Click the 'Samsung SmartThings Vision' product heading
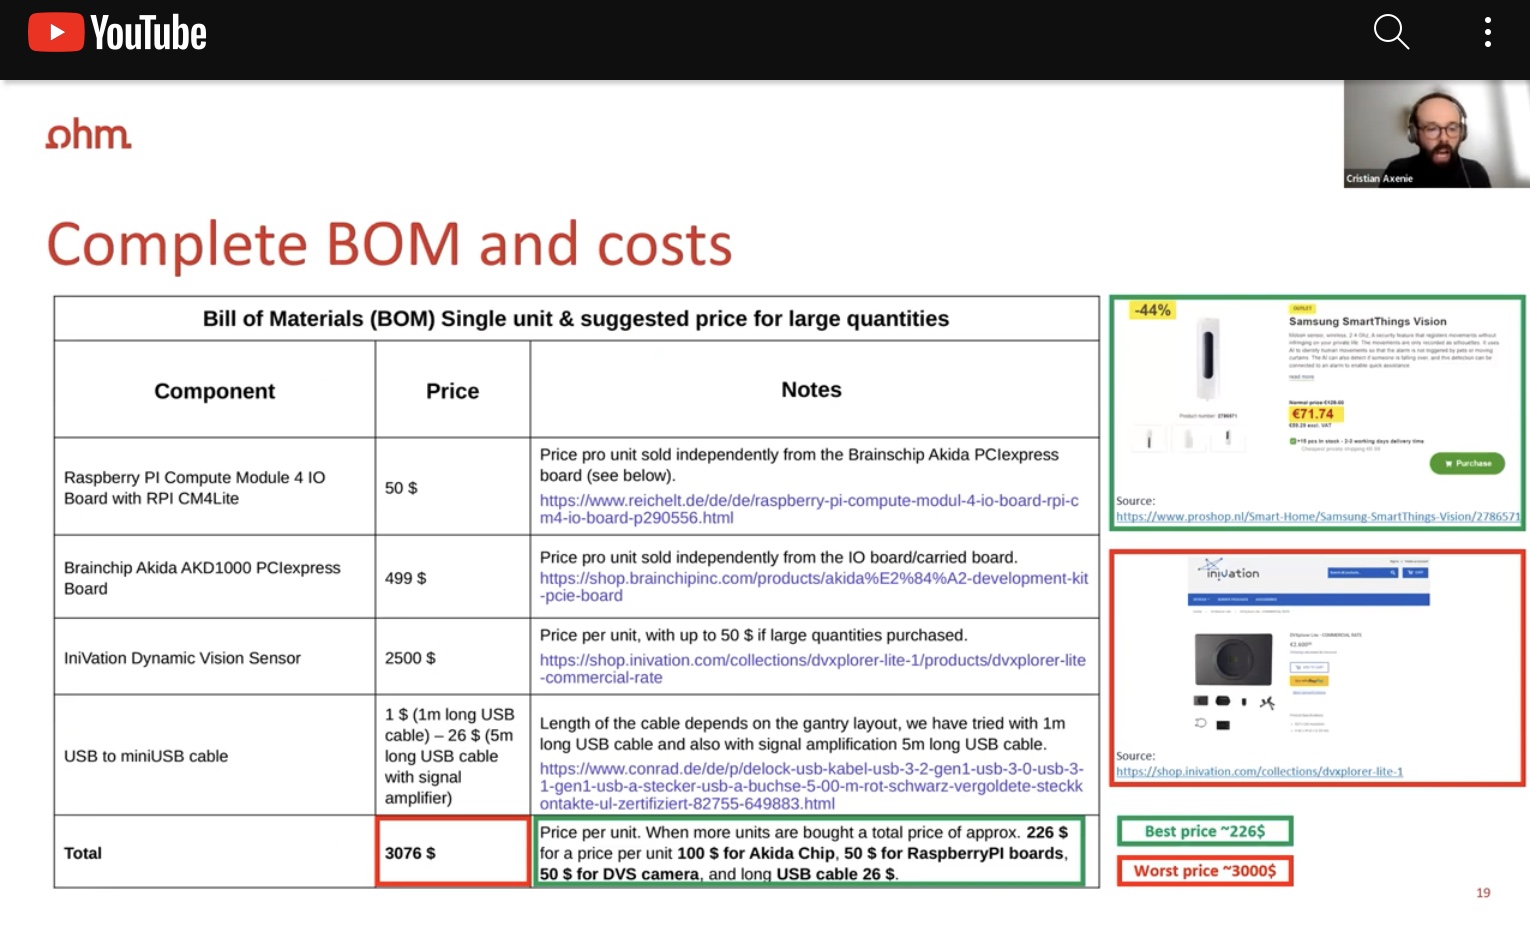The image size is (1530, 937). coord(1367,322)
